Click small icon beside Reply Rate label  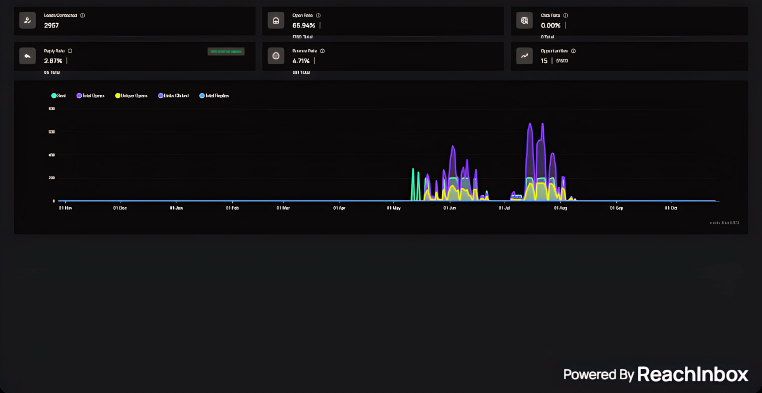[70, 51]
